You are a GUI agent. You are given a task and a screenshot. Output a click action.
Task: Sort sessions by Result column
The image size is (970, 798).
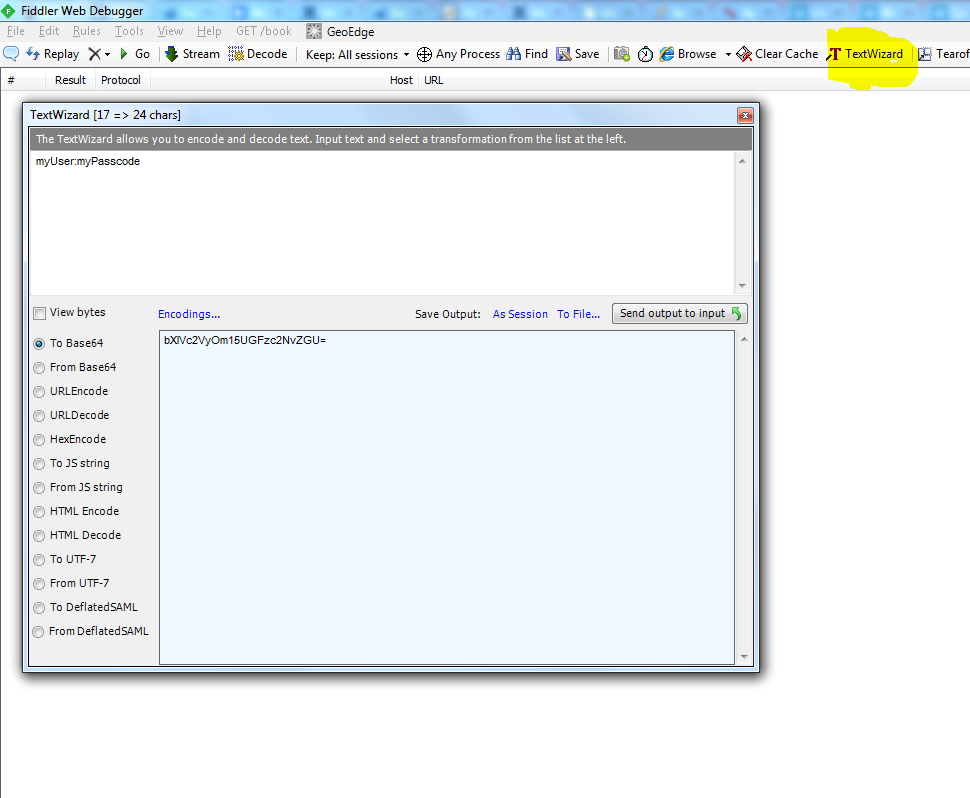tap(70, 80)
